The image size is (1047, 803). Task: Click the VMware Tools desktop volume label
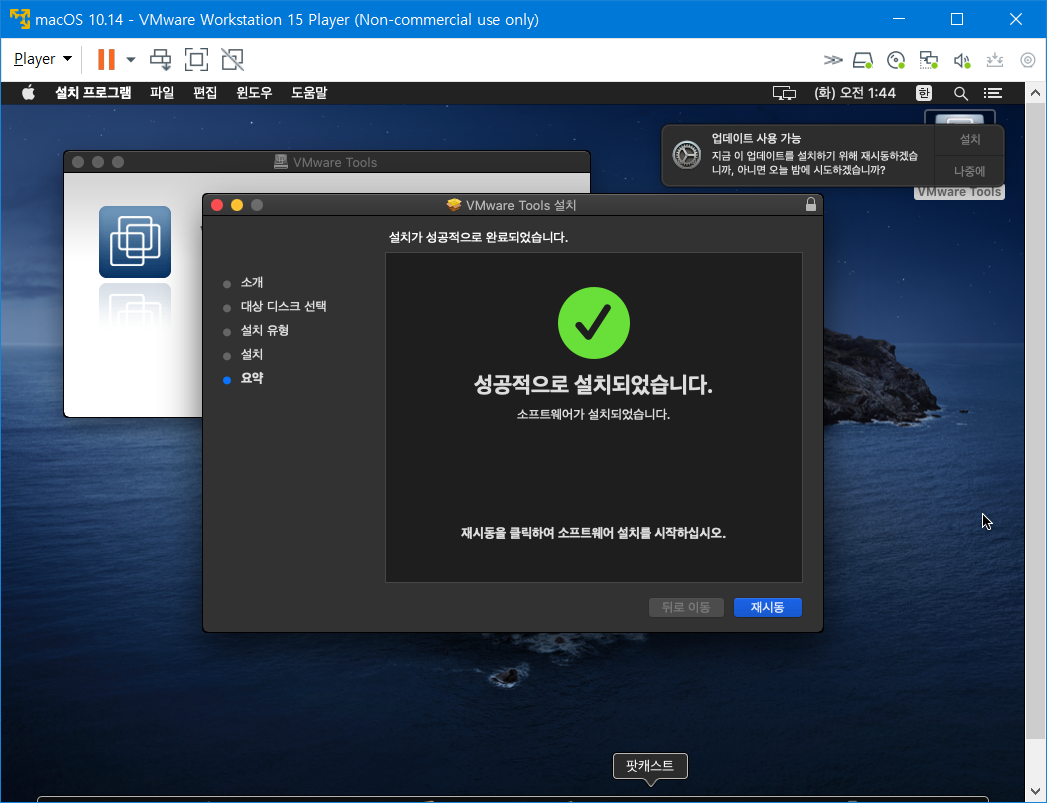960,192
